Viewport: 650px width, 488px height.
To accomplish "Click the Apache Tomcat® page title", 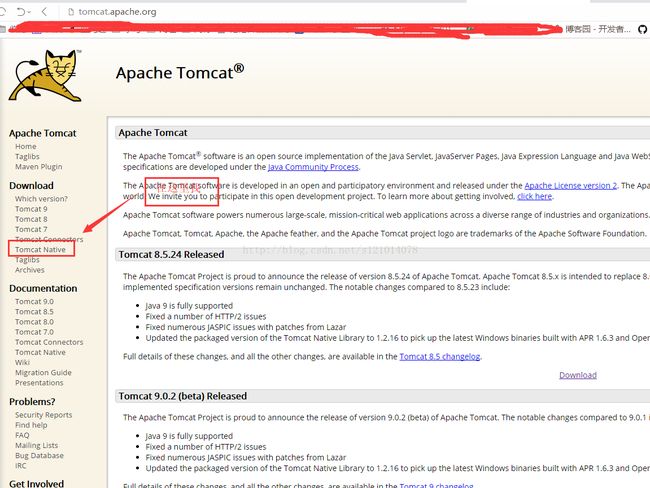I will pyautogui.click(x=180, y=72).
